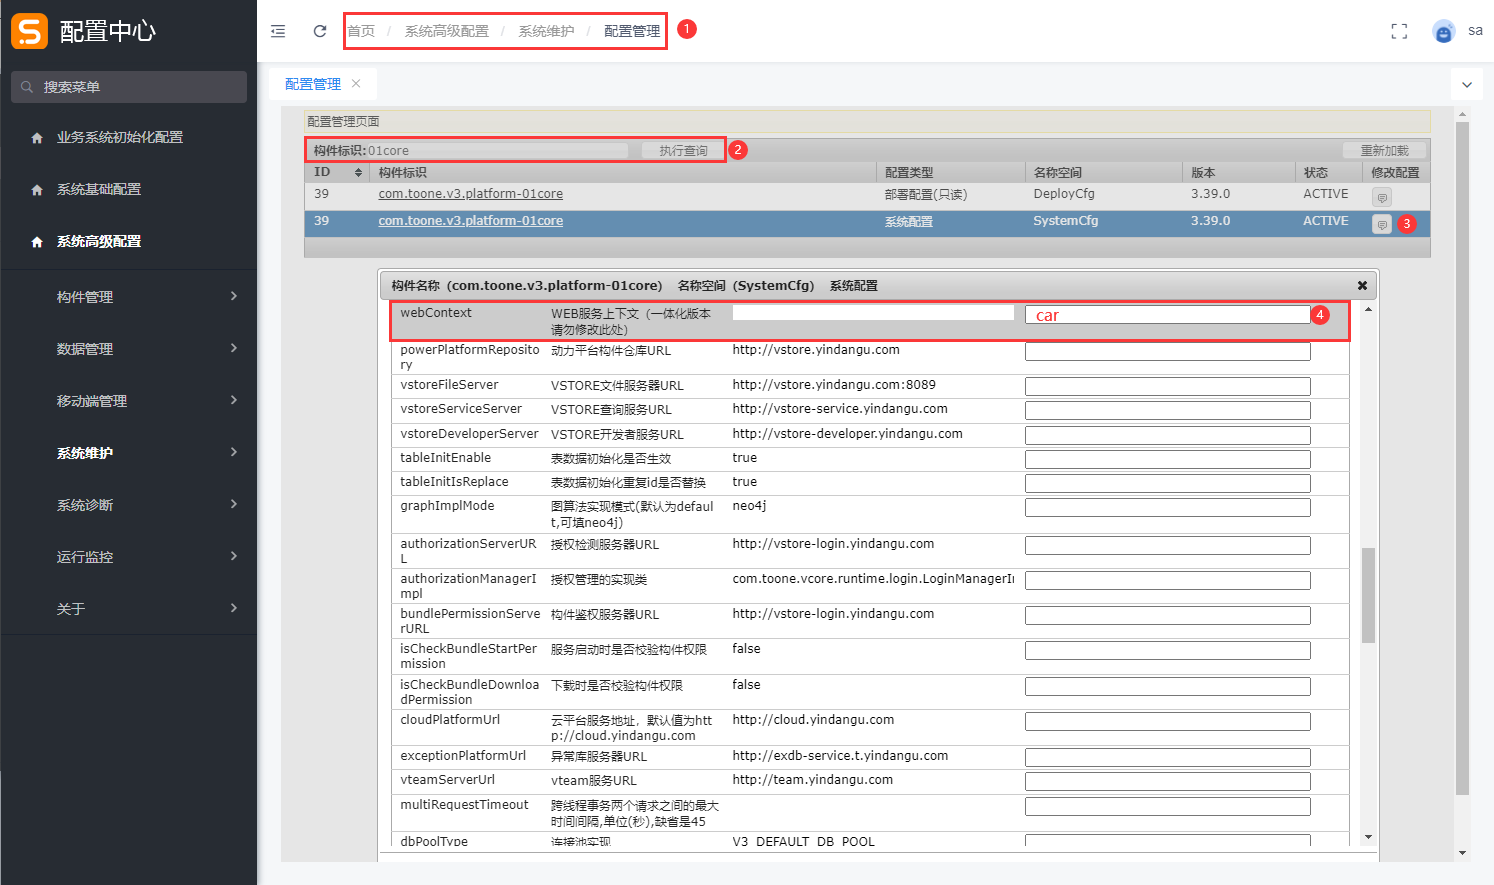The image size is (1494, 885).
Task: Click the dialog scrollbar down arrow
Action: pyautogui.click(x=1368, y=837)
